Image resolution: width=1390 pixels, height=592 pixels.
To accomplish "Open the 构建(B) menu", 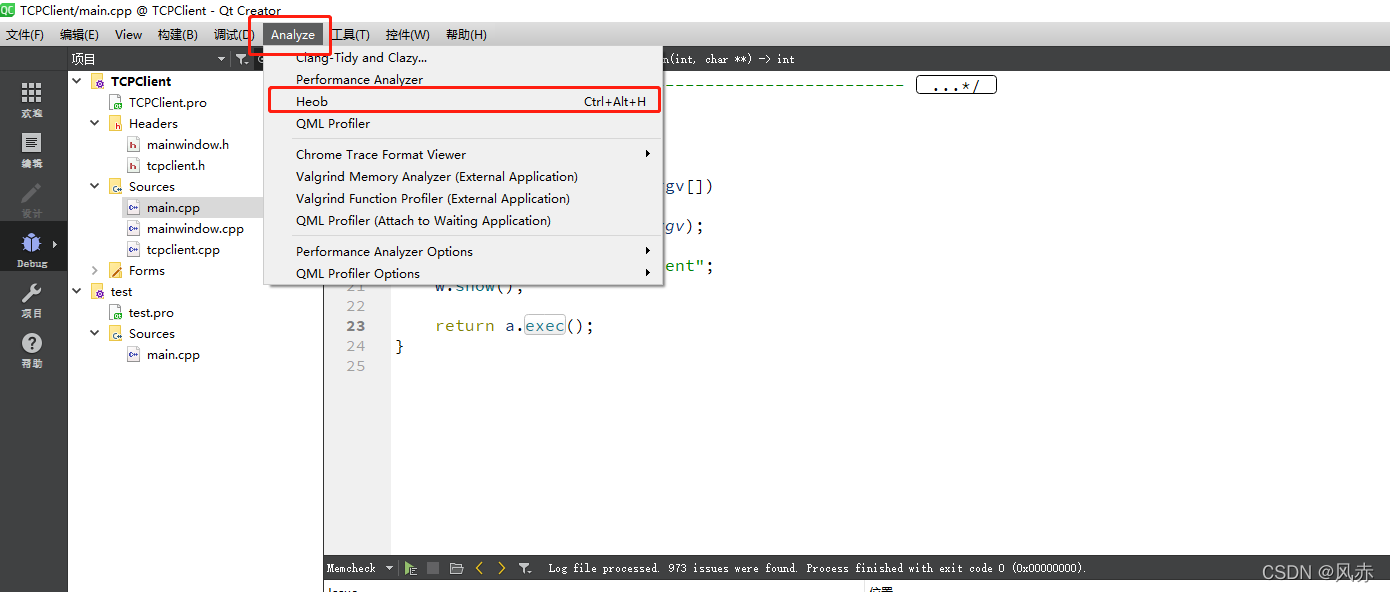I will [x=178, y=35].
